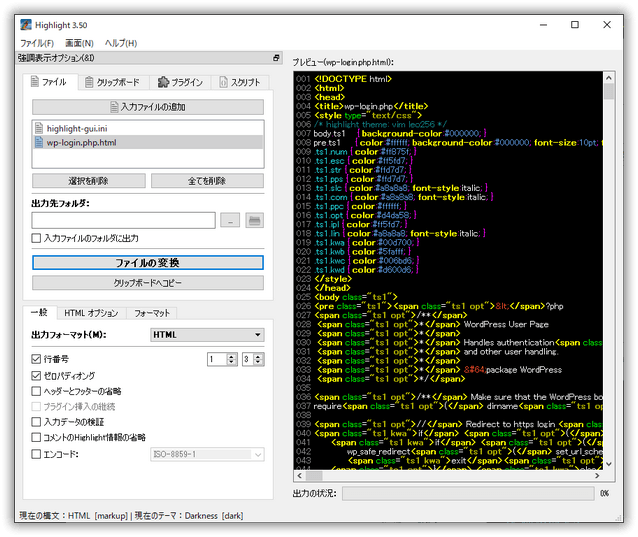The width and height of the screenshot is (638, 537).
Task: Click the output folder drawer icon button
Action: 255,219
